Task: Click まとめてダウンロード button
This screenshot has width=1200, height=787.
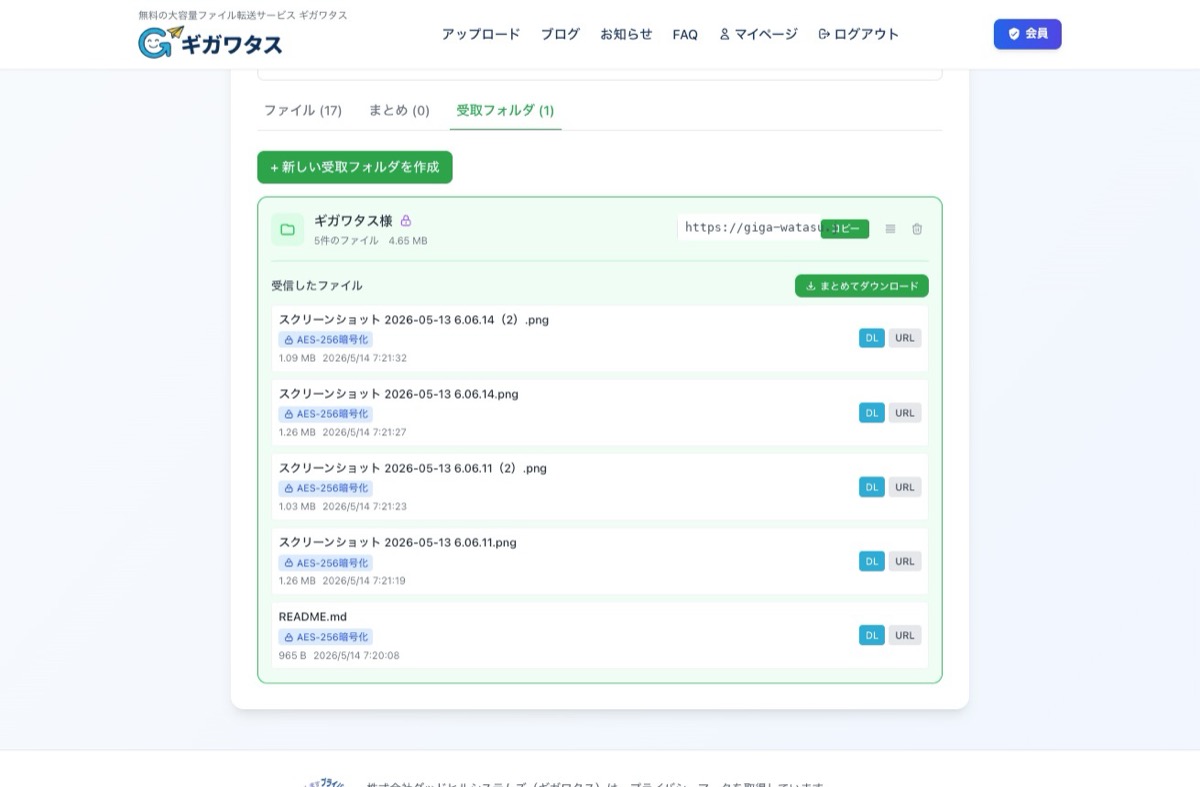Action: 862,286
